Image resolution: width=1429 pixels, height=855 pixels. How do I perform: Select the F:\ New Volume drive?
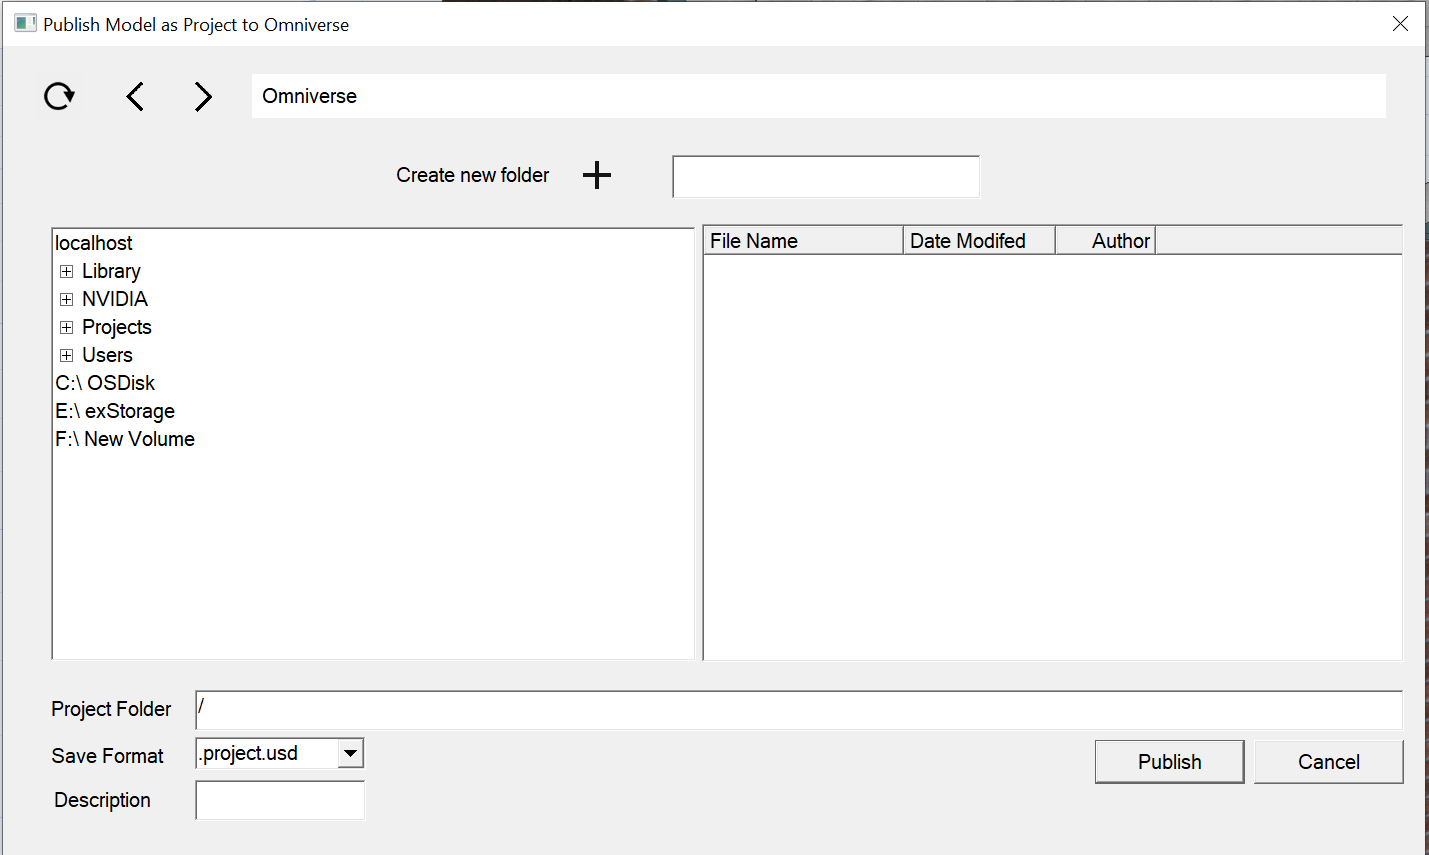point(125,439)
